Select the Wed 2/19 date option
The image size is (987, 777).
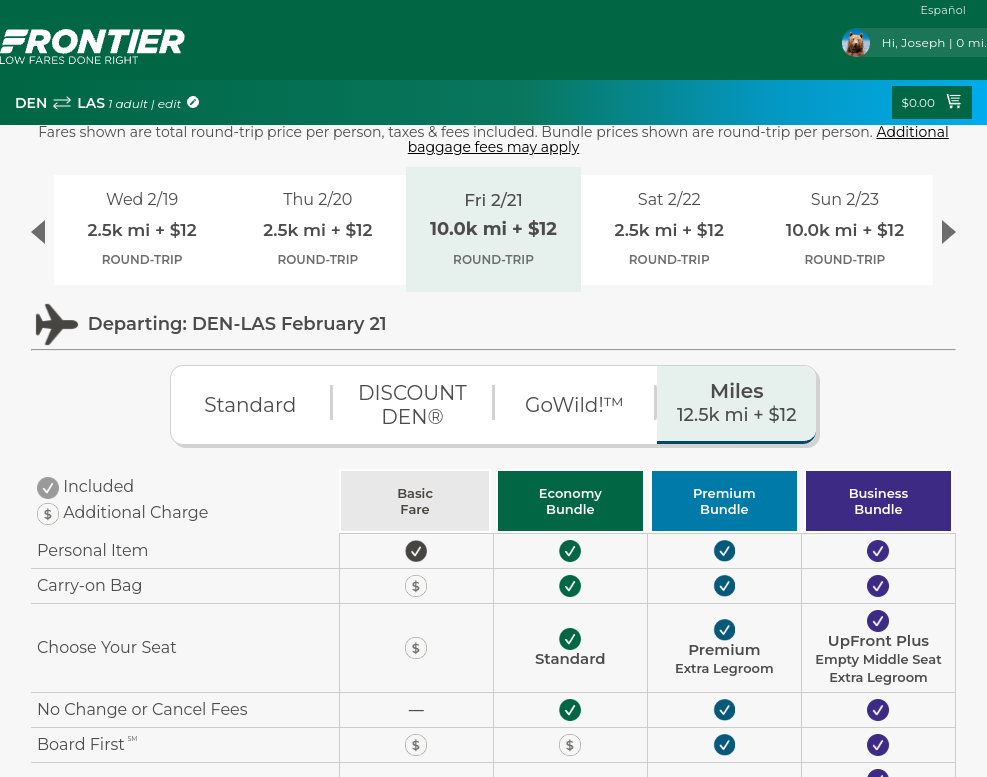point(142,230)
